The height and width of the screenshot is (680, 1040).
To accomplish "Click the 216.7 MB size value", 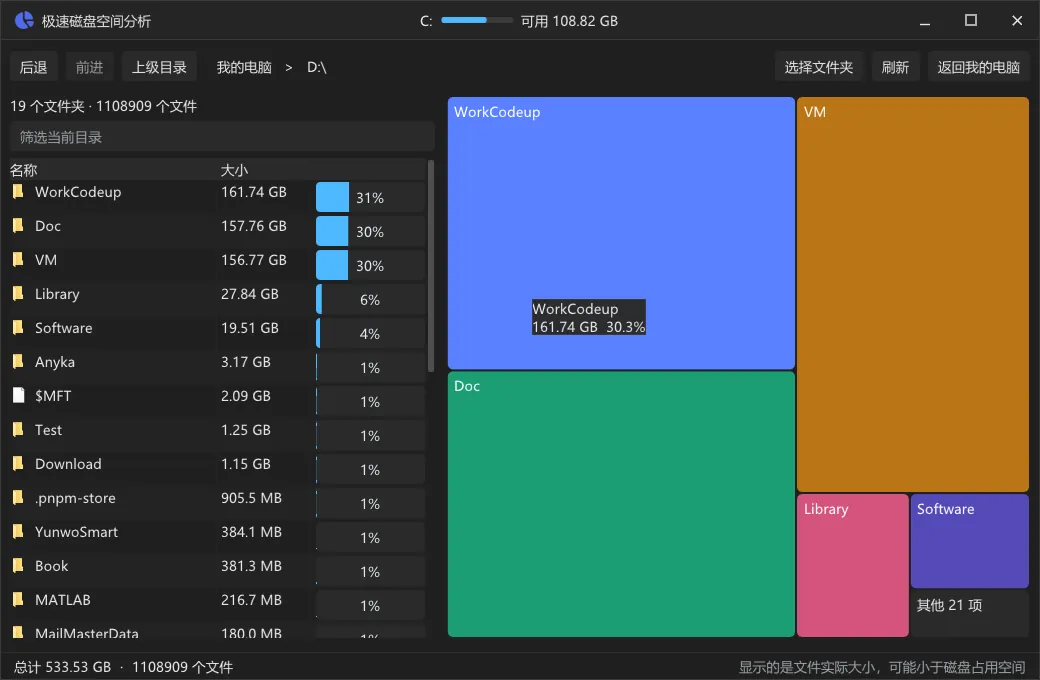I will pos(251,600).
